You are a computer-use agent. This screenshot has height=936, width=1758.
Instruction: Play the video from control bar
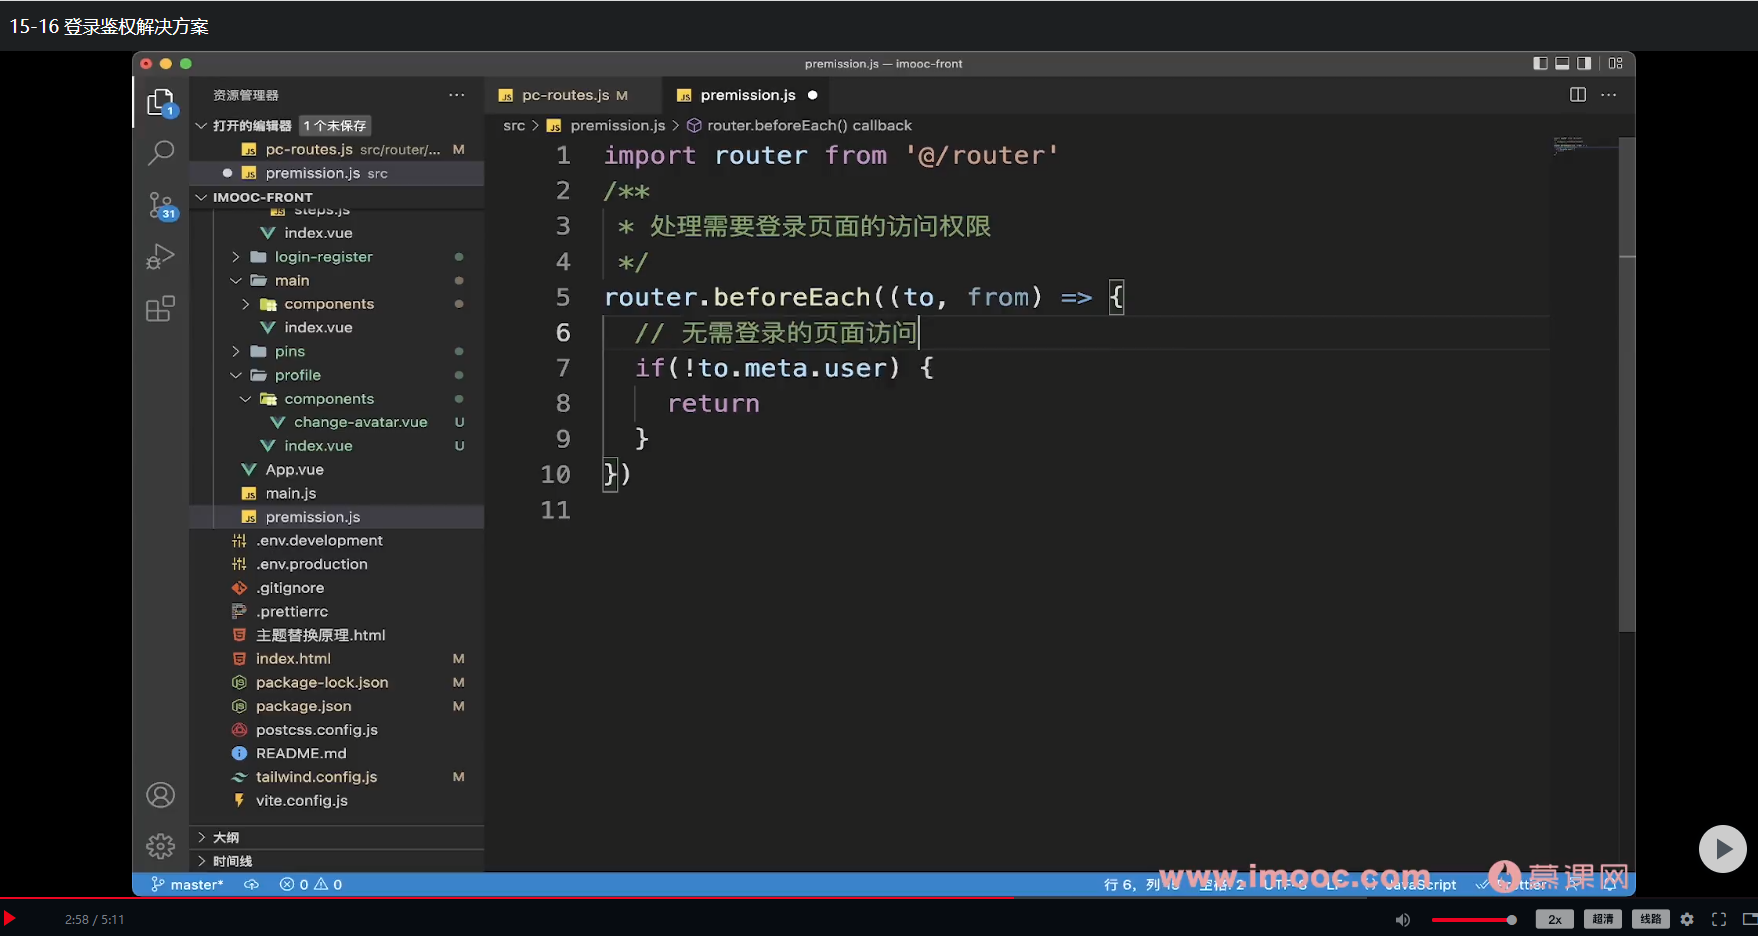(x=9, y=918)
